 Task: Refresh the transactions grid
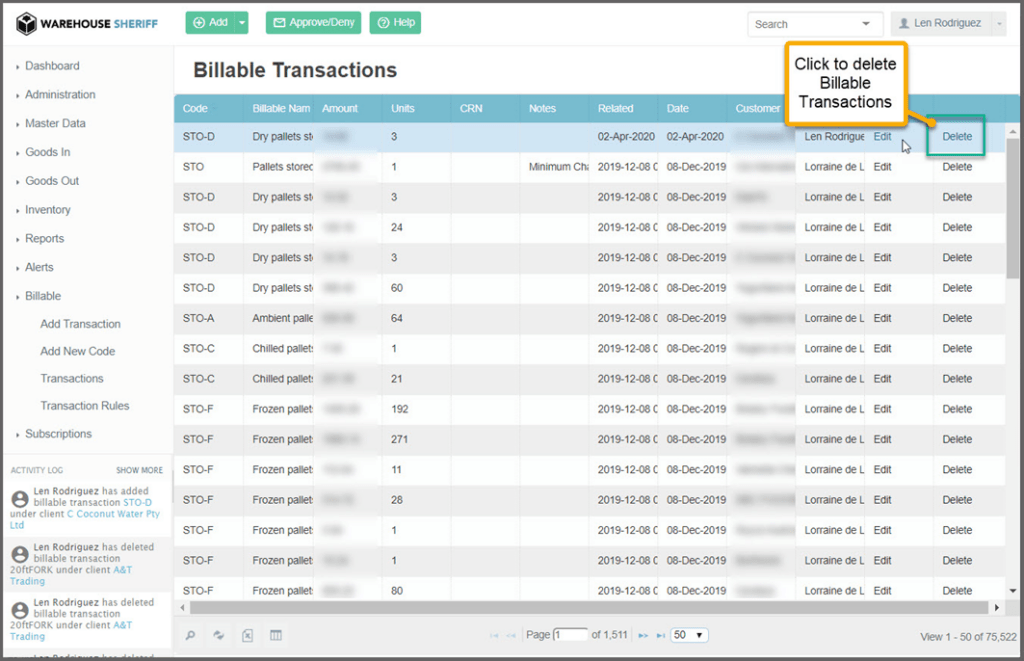click(x=218, y=635)
